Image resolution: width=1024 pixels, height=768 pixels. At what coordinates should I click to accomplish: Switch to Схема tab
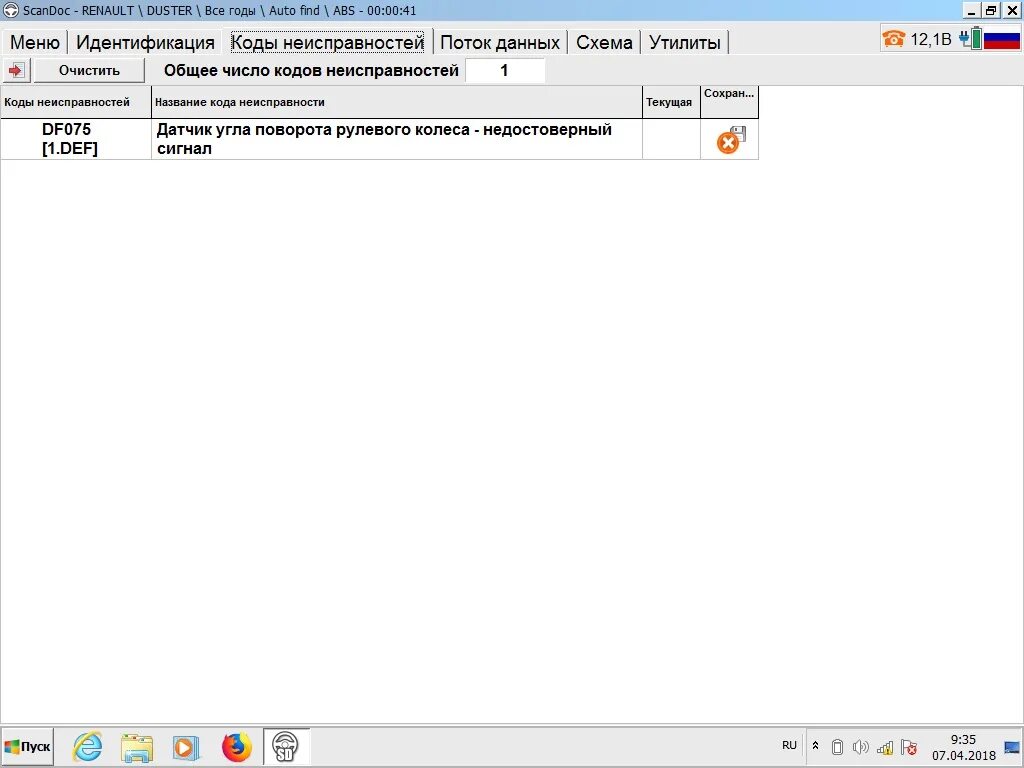[x=604, y=42]
